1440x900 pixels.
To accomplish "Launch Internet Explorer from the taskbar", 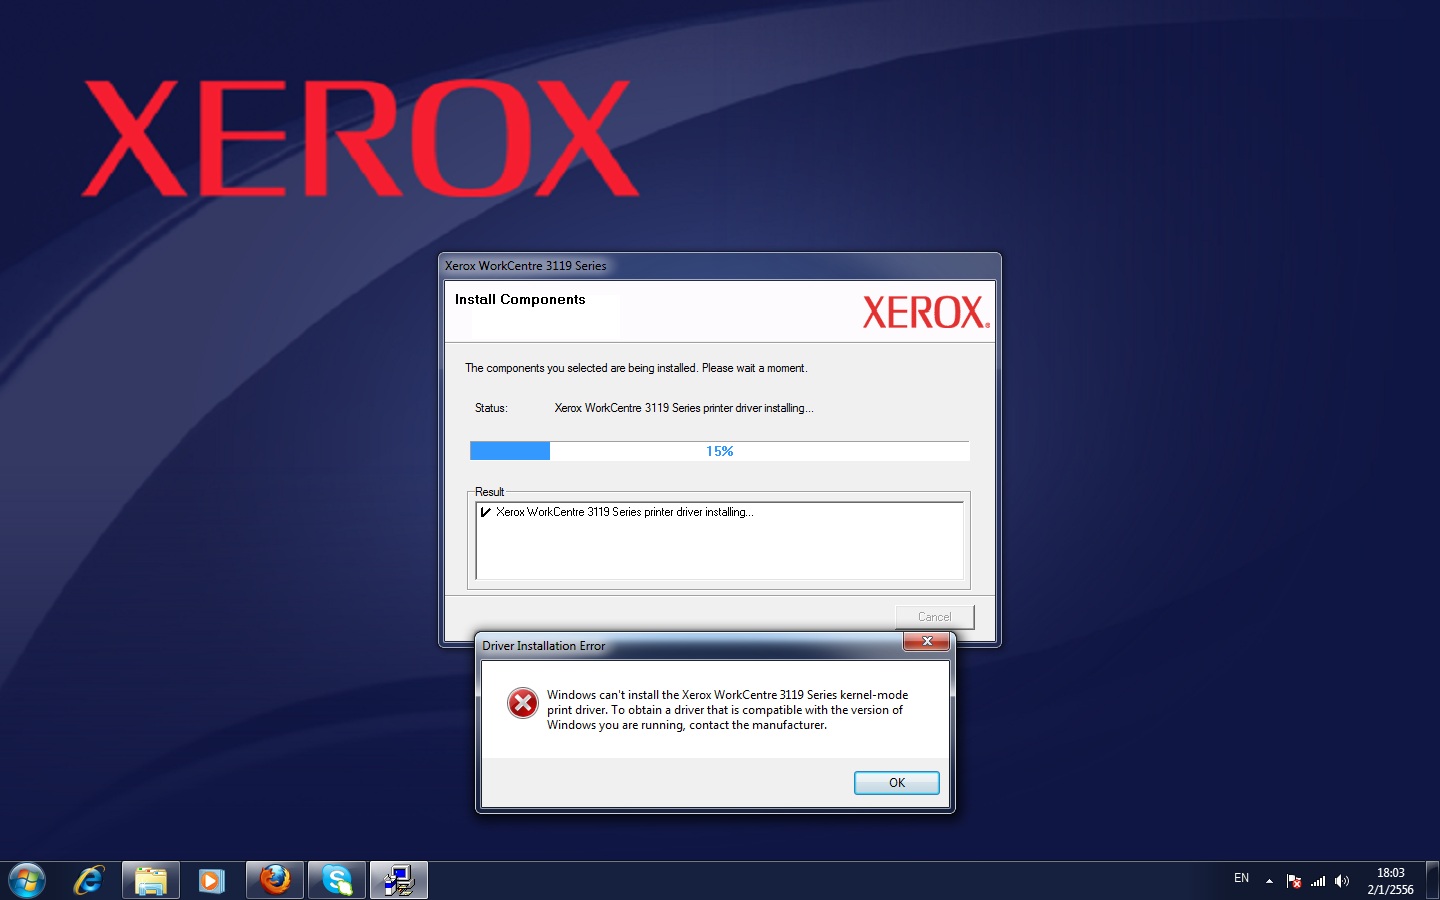I will click(x=89, y=881).
